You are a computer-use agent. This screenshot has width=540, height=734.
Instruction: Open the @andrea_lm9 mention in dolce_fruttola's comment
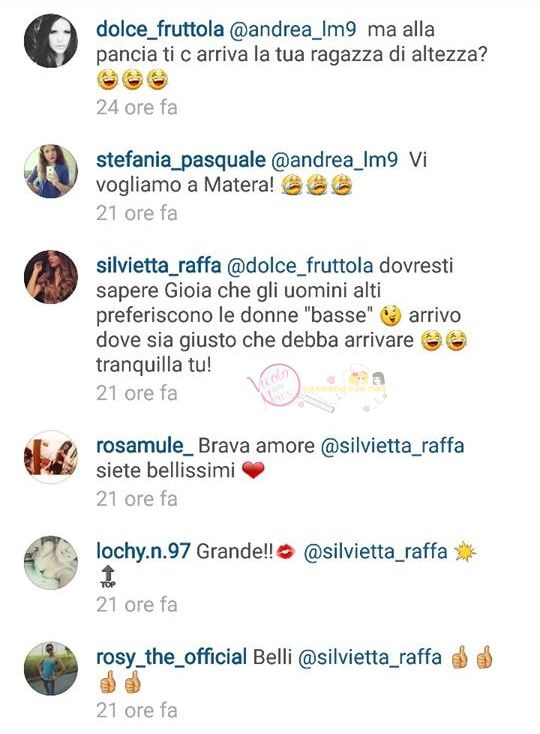tap(293, 29)
